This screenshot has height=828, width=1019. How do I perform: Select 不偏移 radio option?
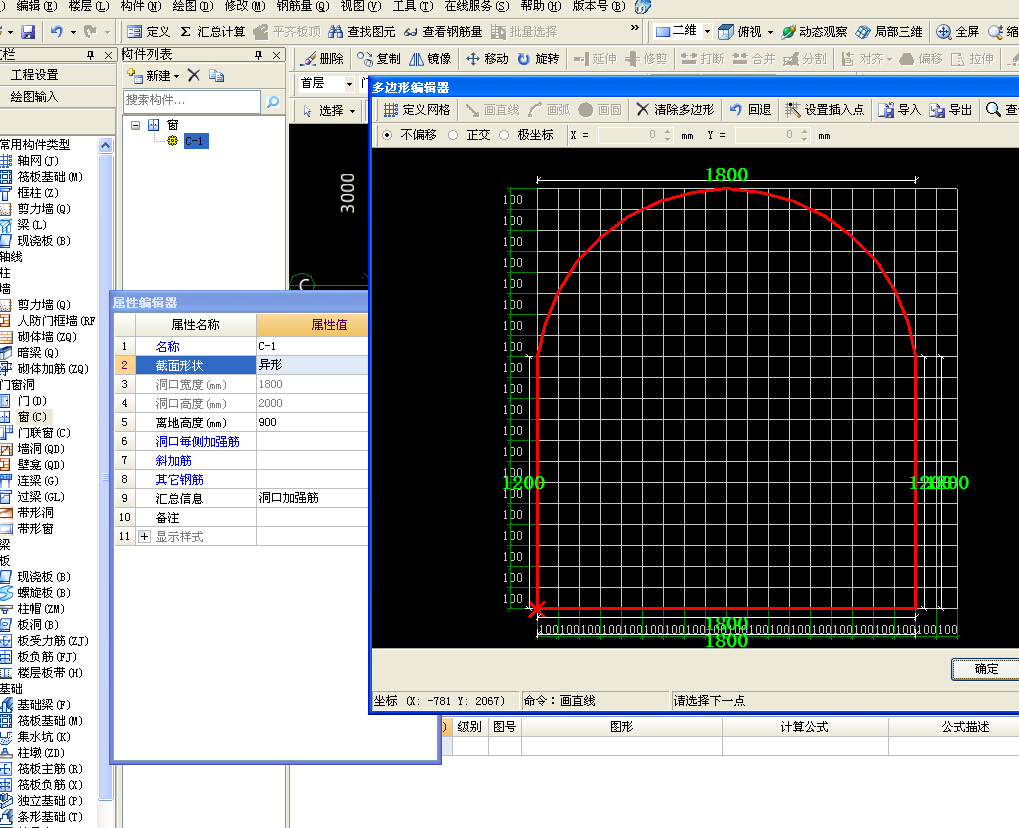tap(387, 135)
